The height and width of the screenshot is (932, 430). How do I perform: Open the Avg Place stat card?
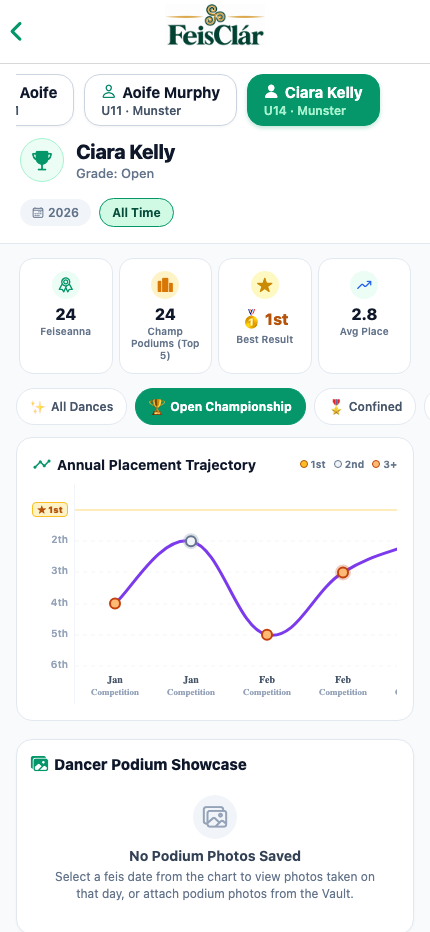[365, 316]
